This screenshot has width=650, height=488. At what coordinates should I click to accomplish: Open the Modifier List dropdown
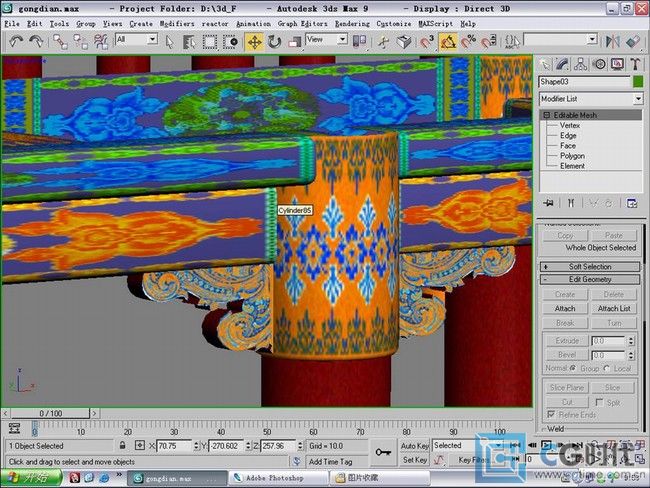tap(591, 99)
